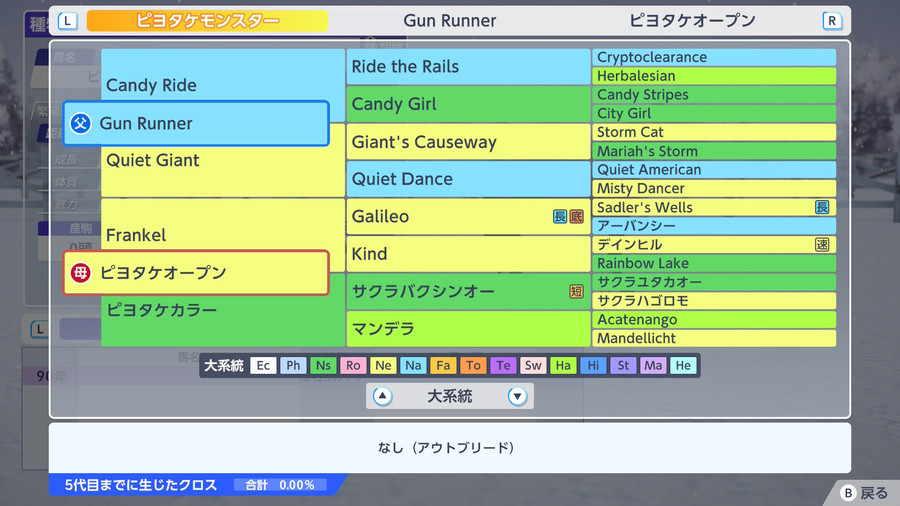Click Quiet American in fourth generation
Screen dimensions: 900x506
(714, 170)
